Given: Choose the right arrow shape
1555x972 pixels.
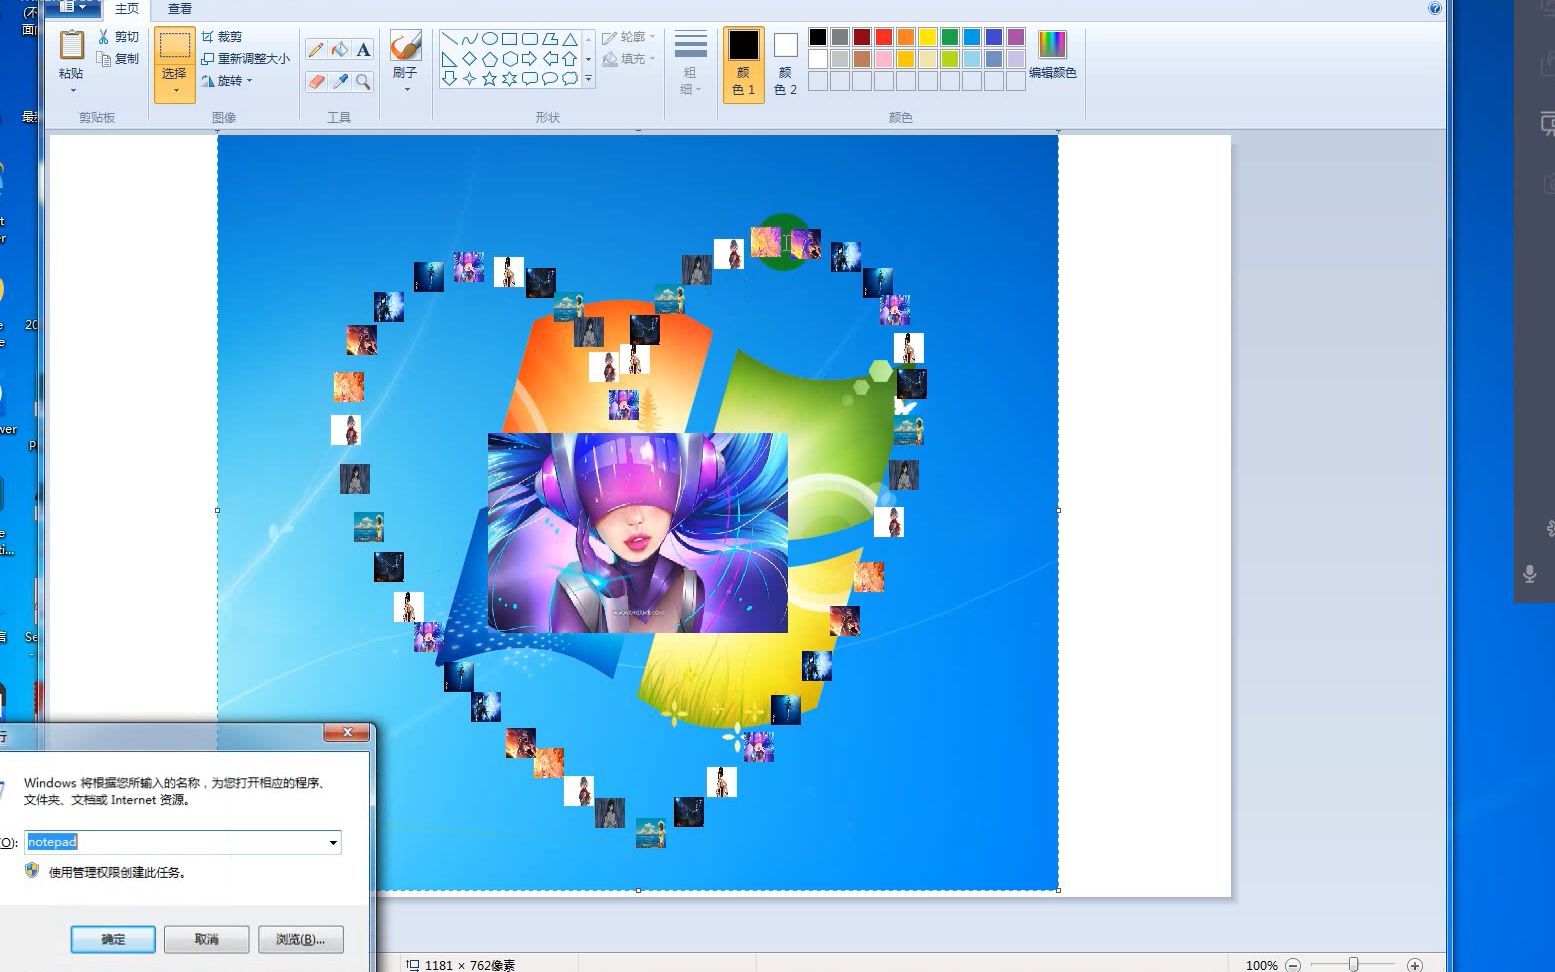Looking at the screenshot, I should point(529,59).
